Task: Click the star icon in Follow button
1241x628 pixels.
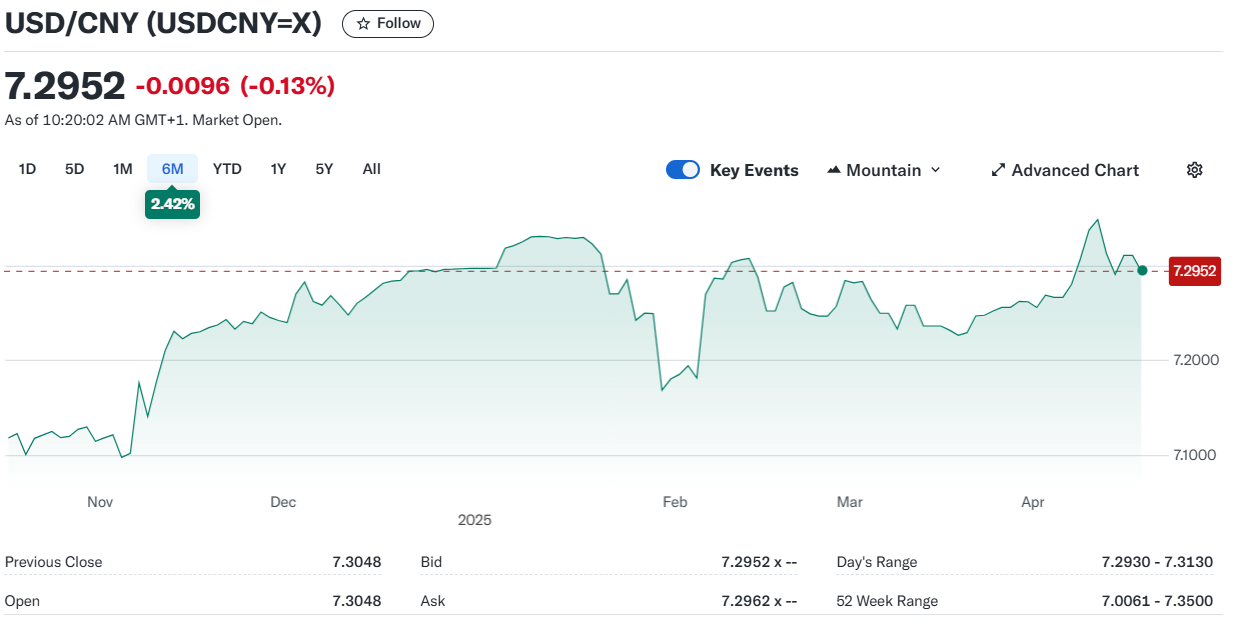Action: point(363,24)
